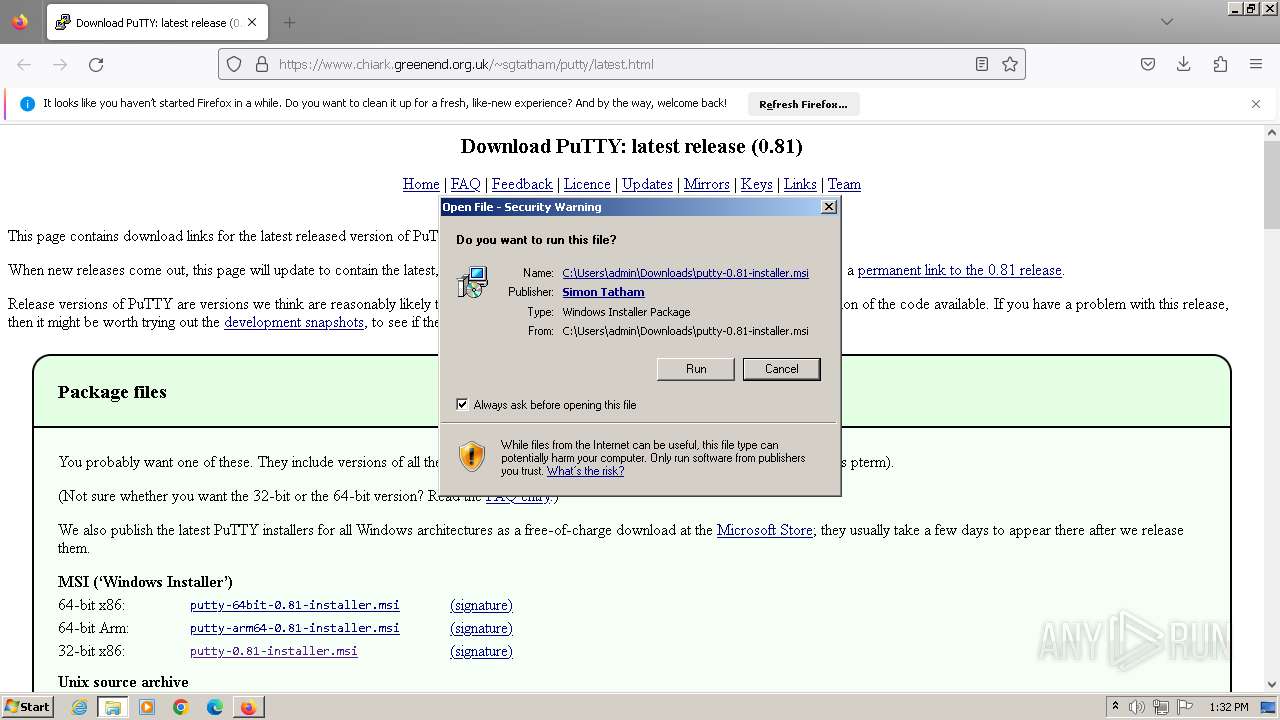Click the URL address bar field
This screenshot has width=1280, height=720.
click(620, 64)
